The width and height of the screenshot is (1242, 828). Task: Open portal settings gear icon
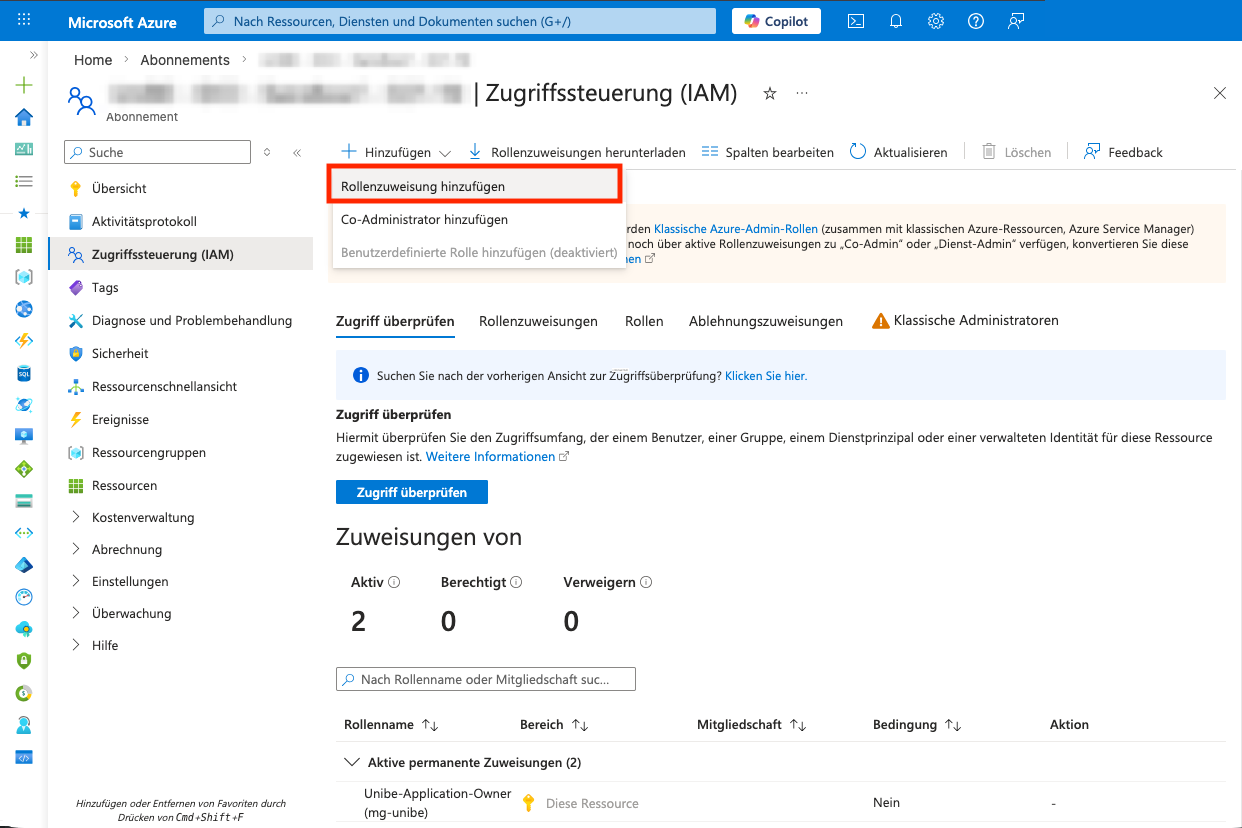point(936,21)
